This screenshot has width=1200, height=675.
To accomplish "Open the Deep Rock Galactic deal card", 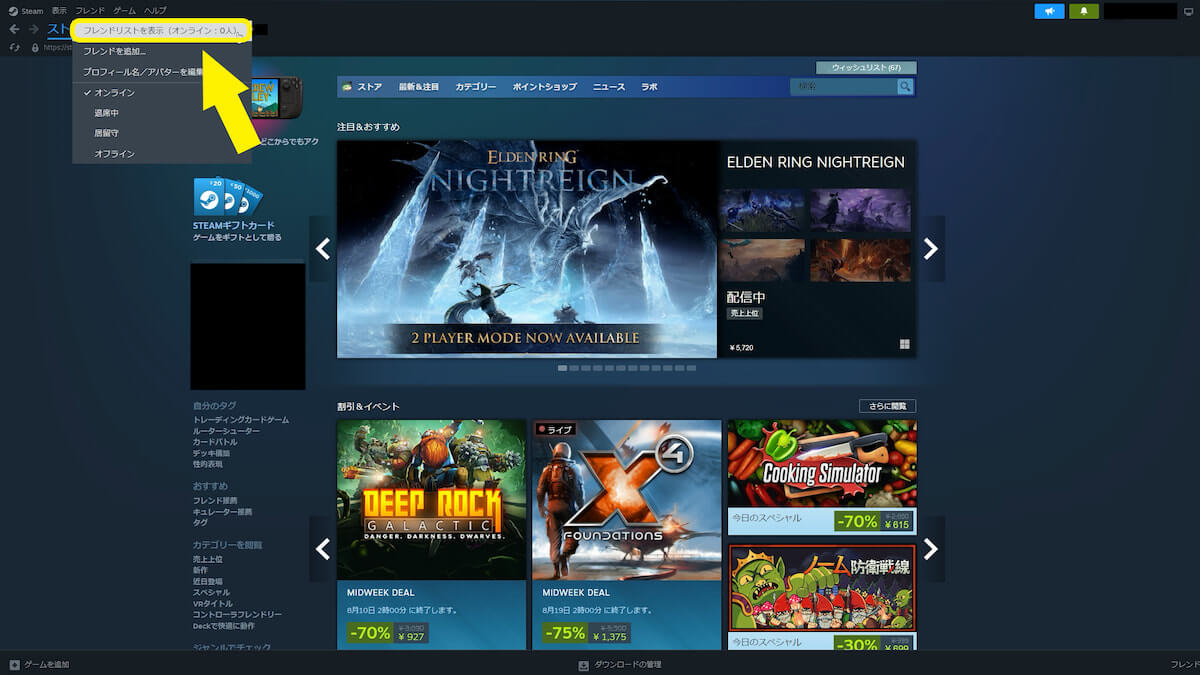I will click(x=431, y=535).
